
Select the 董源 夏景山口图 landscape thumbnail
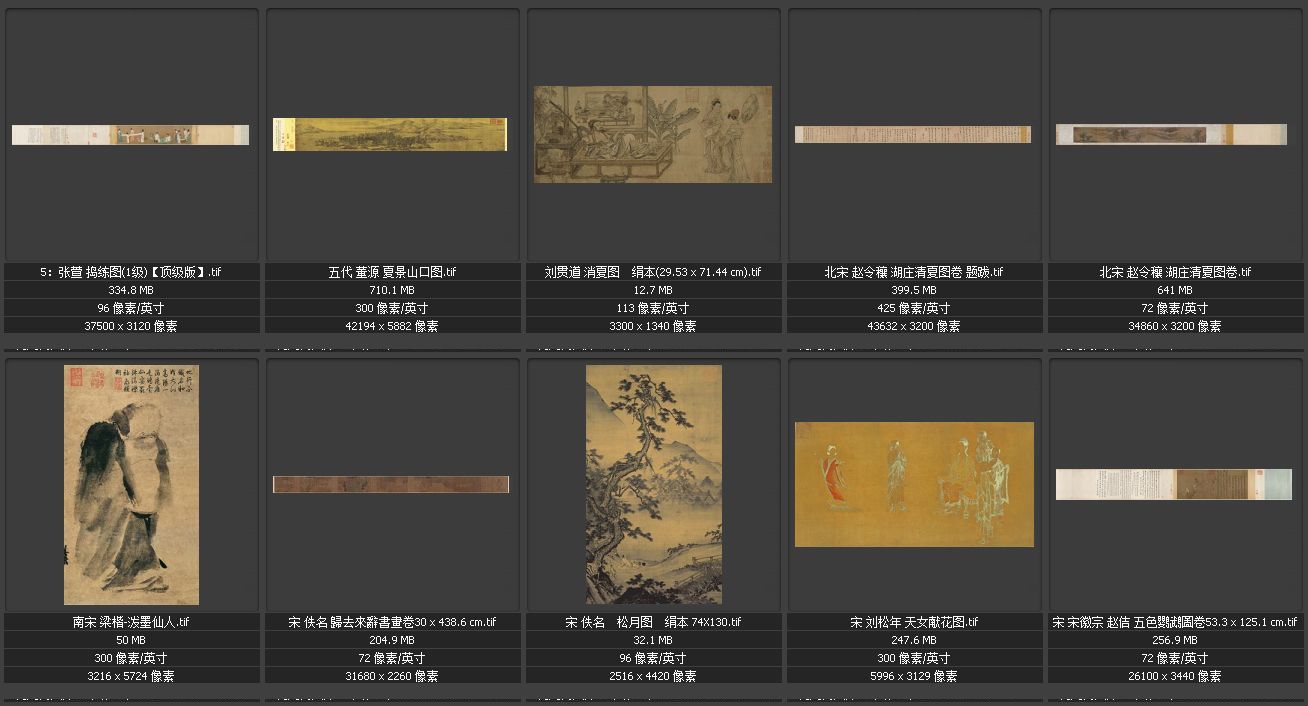(390, 135)
